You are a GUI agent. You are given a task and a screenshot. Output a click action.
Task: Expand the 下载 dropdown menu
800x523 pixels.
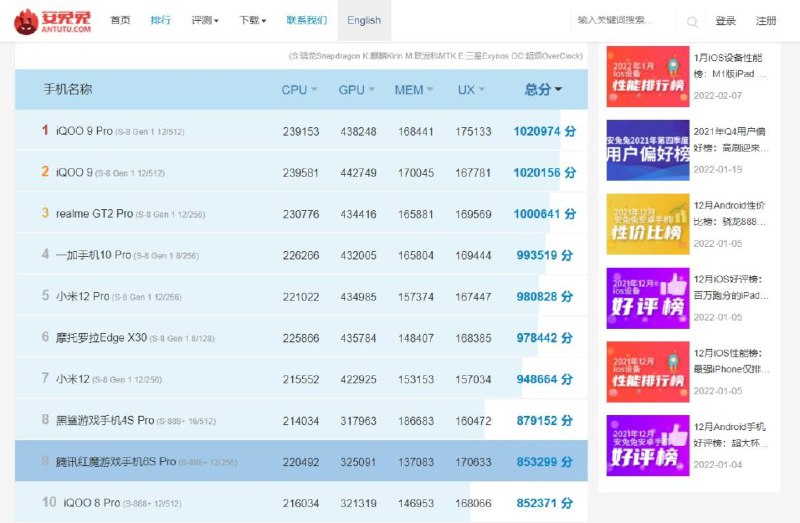253,20
